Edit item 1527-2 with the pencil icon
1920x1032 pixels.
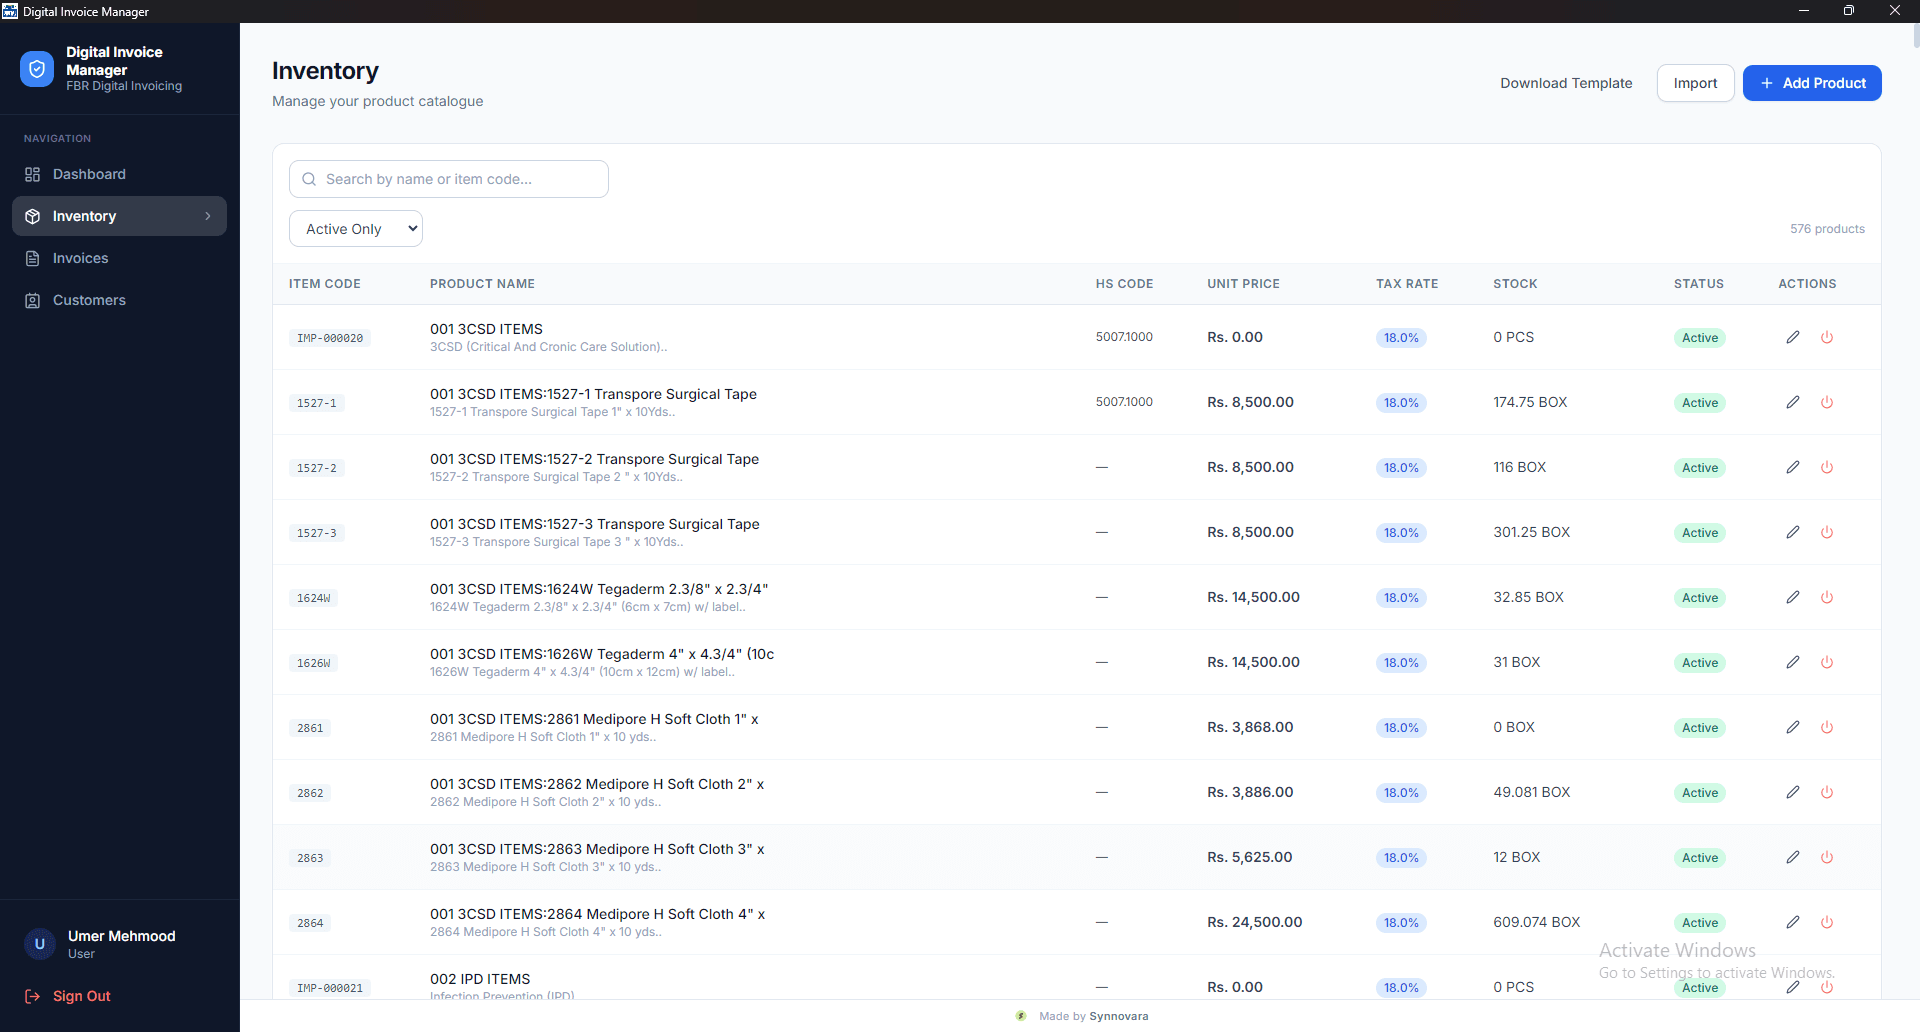(x=1793, y=467)
